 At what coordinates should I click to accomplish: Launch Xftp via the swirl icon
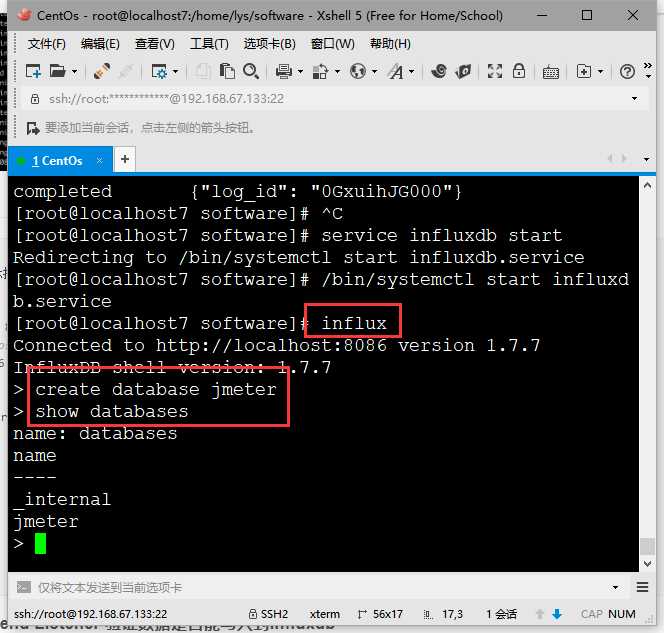(439, 71)
